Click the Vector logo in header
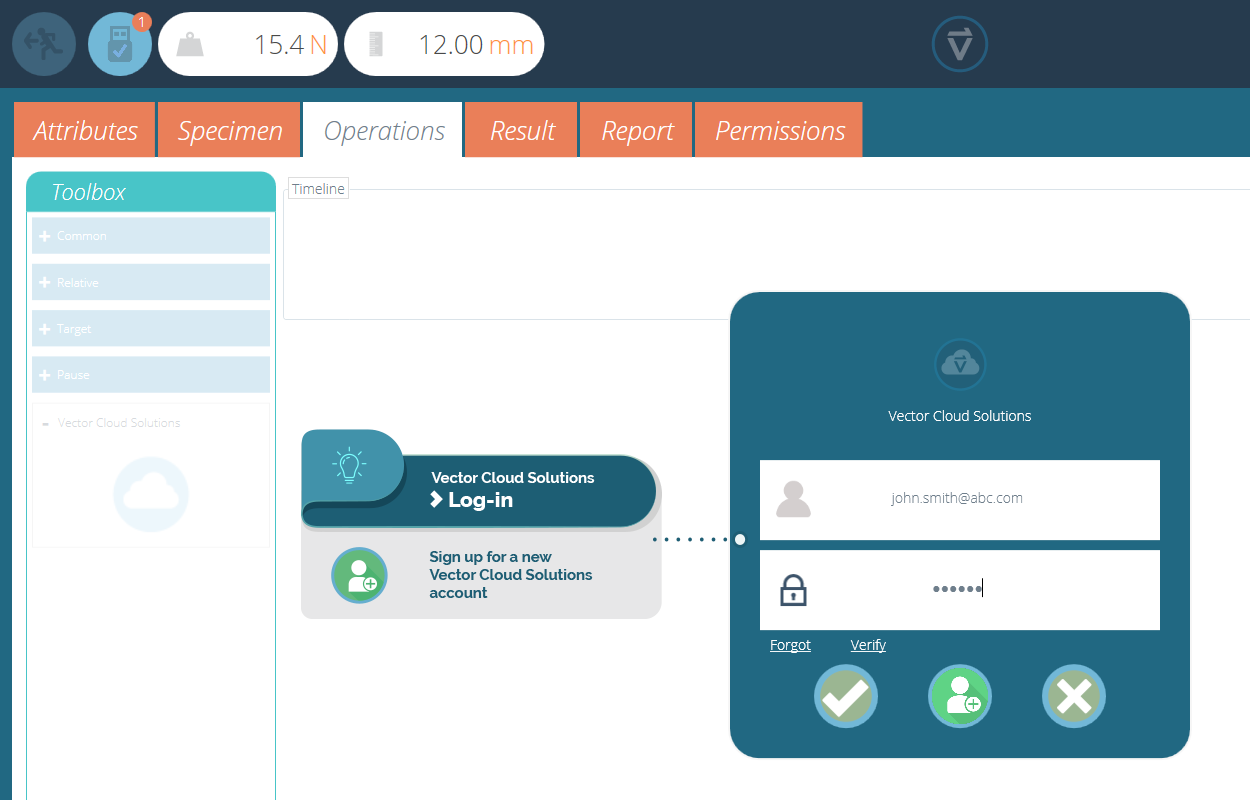 [x=960, y=44]
